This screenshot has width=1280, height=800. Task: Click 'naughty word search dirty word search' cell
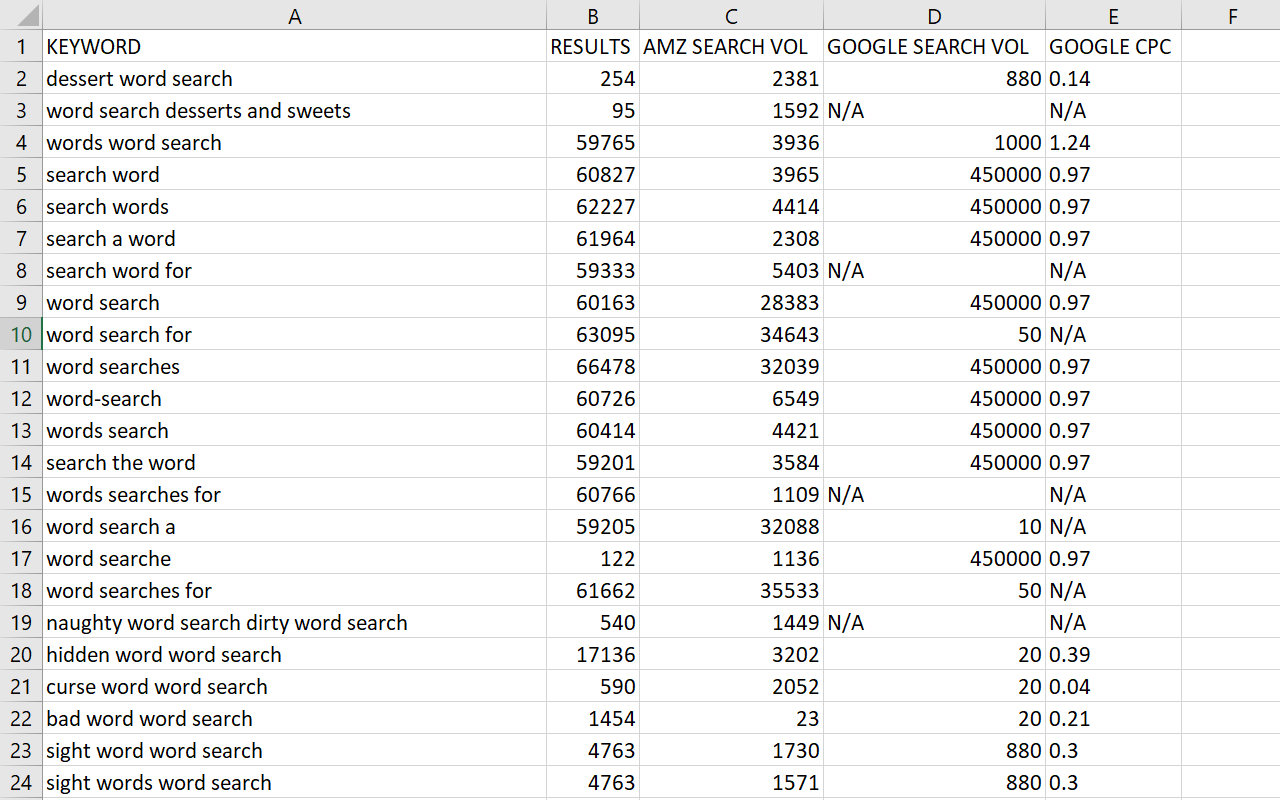294,623
